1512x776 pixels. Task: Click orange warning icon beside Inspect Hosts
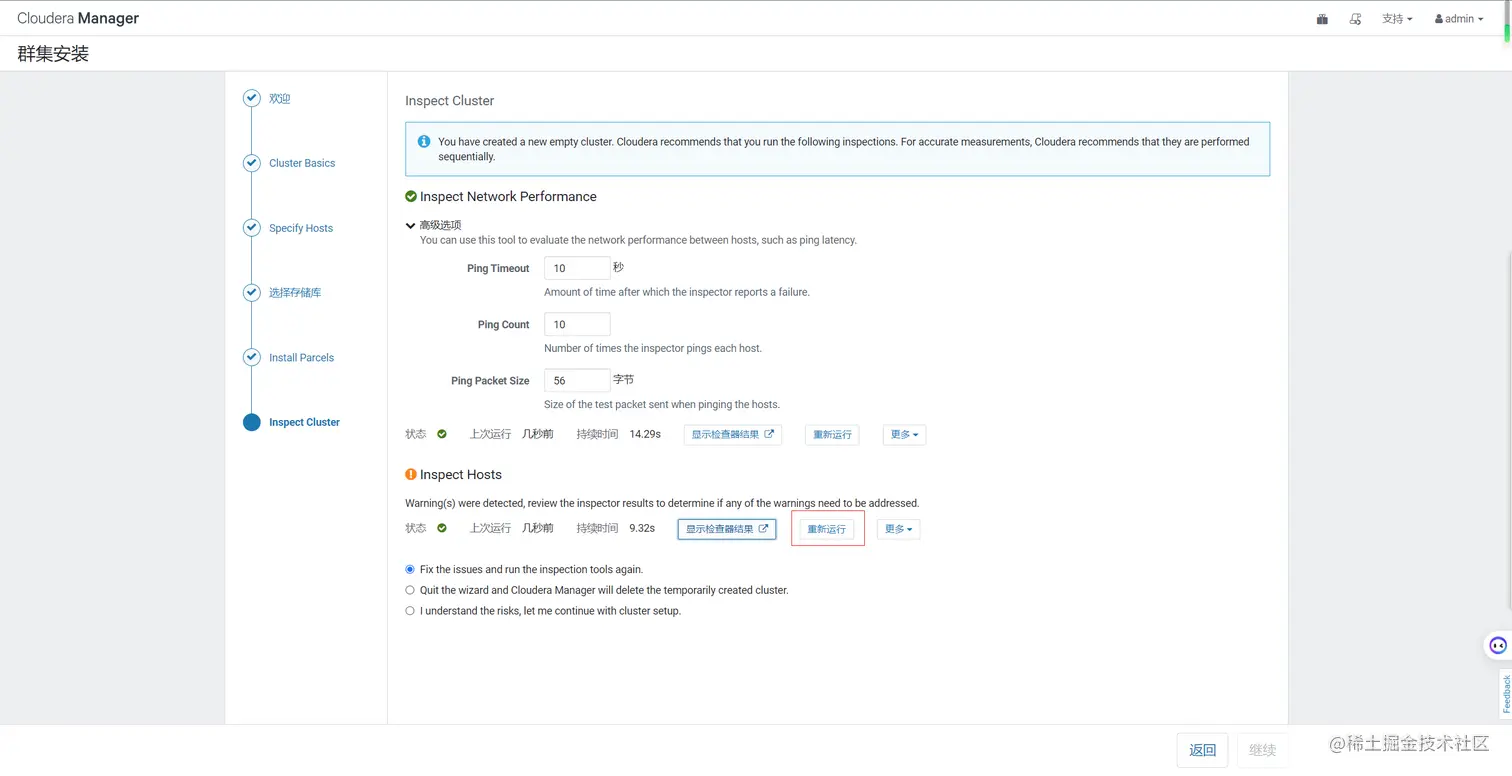click(411, 474)
